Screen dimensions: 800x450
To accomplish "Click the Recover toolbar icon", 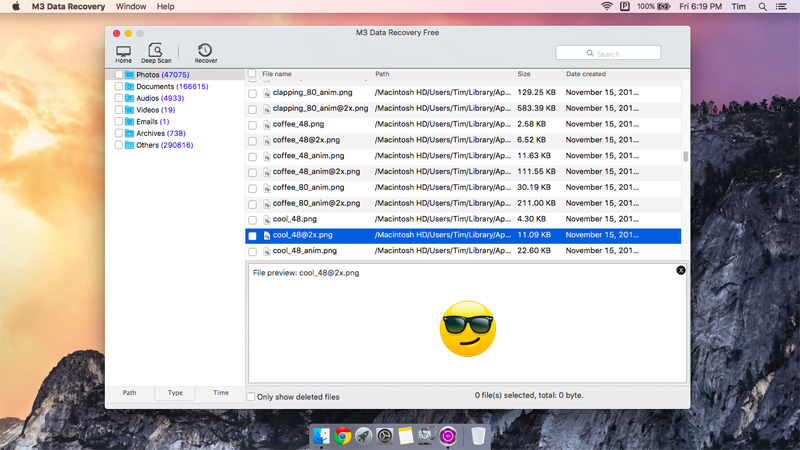I will 206,54.
